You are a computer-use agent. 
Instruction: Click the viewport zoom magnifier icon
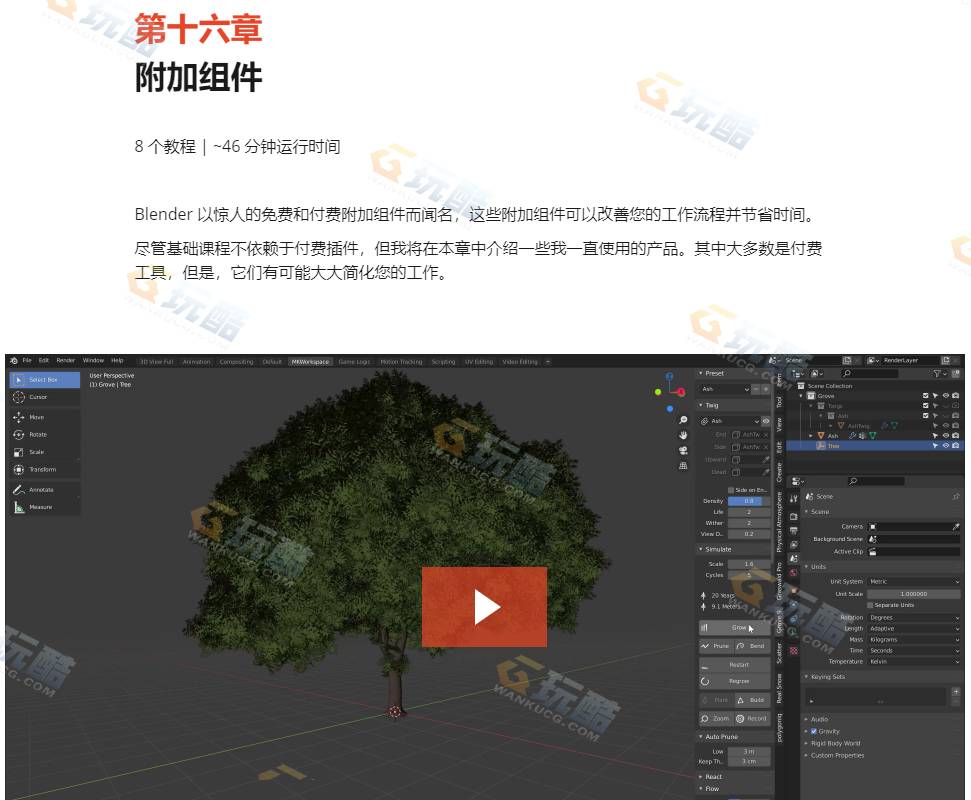[683, 420]
